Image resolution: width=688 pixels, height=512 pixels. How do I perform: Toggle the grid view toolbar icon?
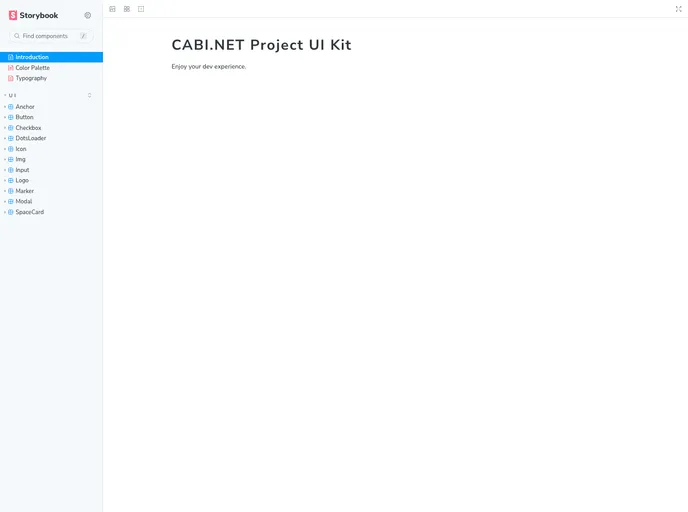[x=127, y=9]
